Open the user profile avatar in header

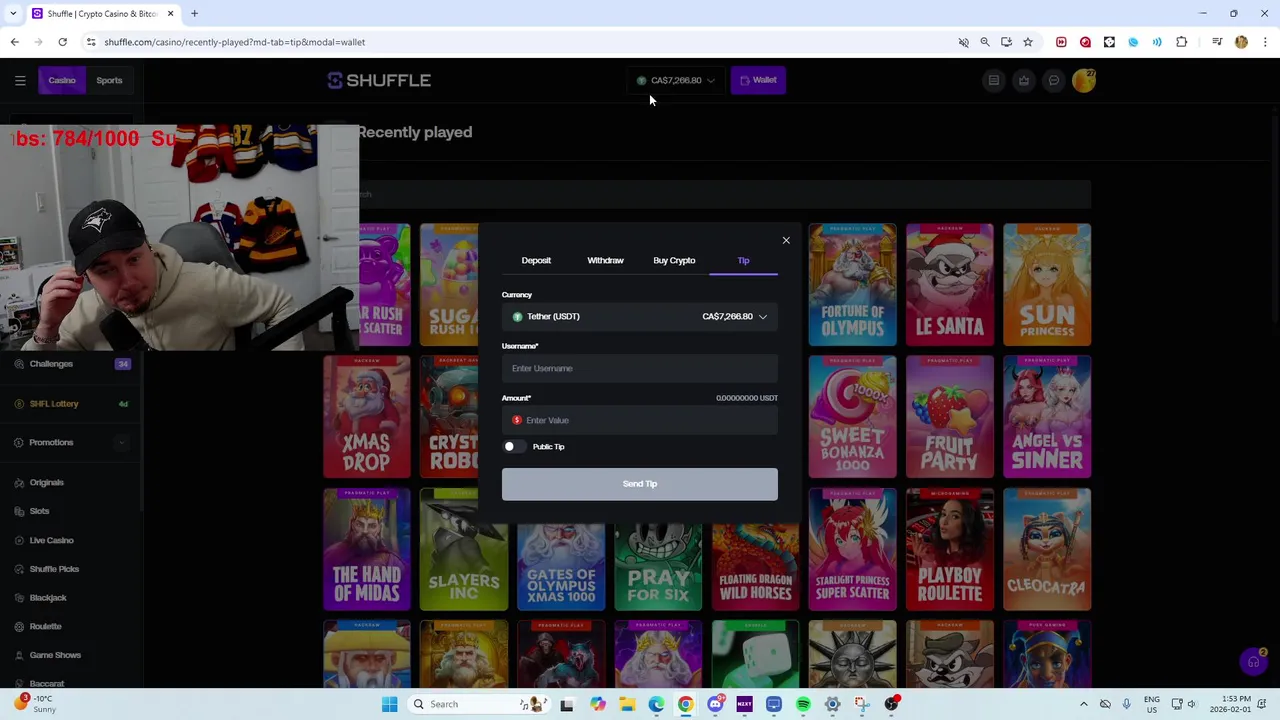(1084, 80)
